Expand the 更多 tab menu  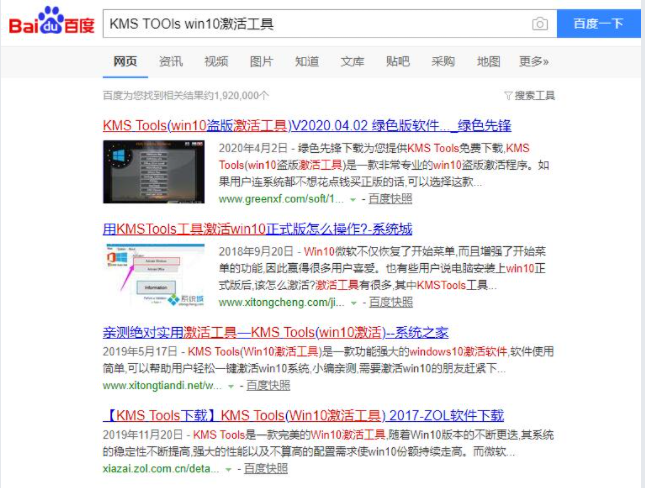tap(533, 62)
